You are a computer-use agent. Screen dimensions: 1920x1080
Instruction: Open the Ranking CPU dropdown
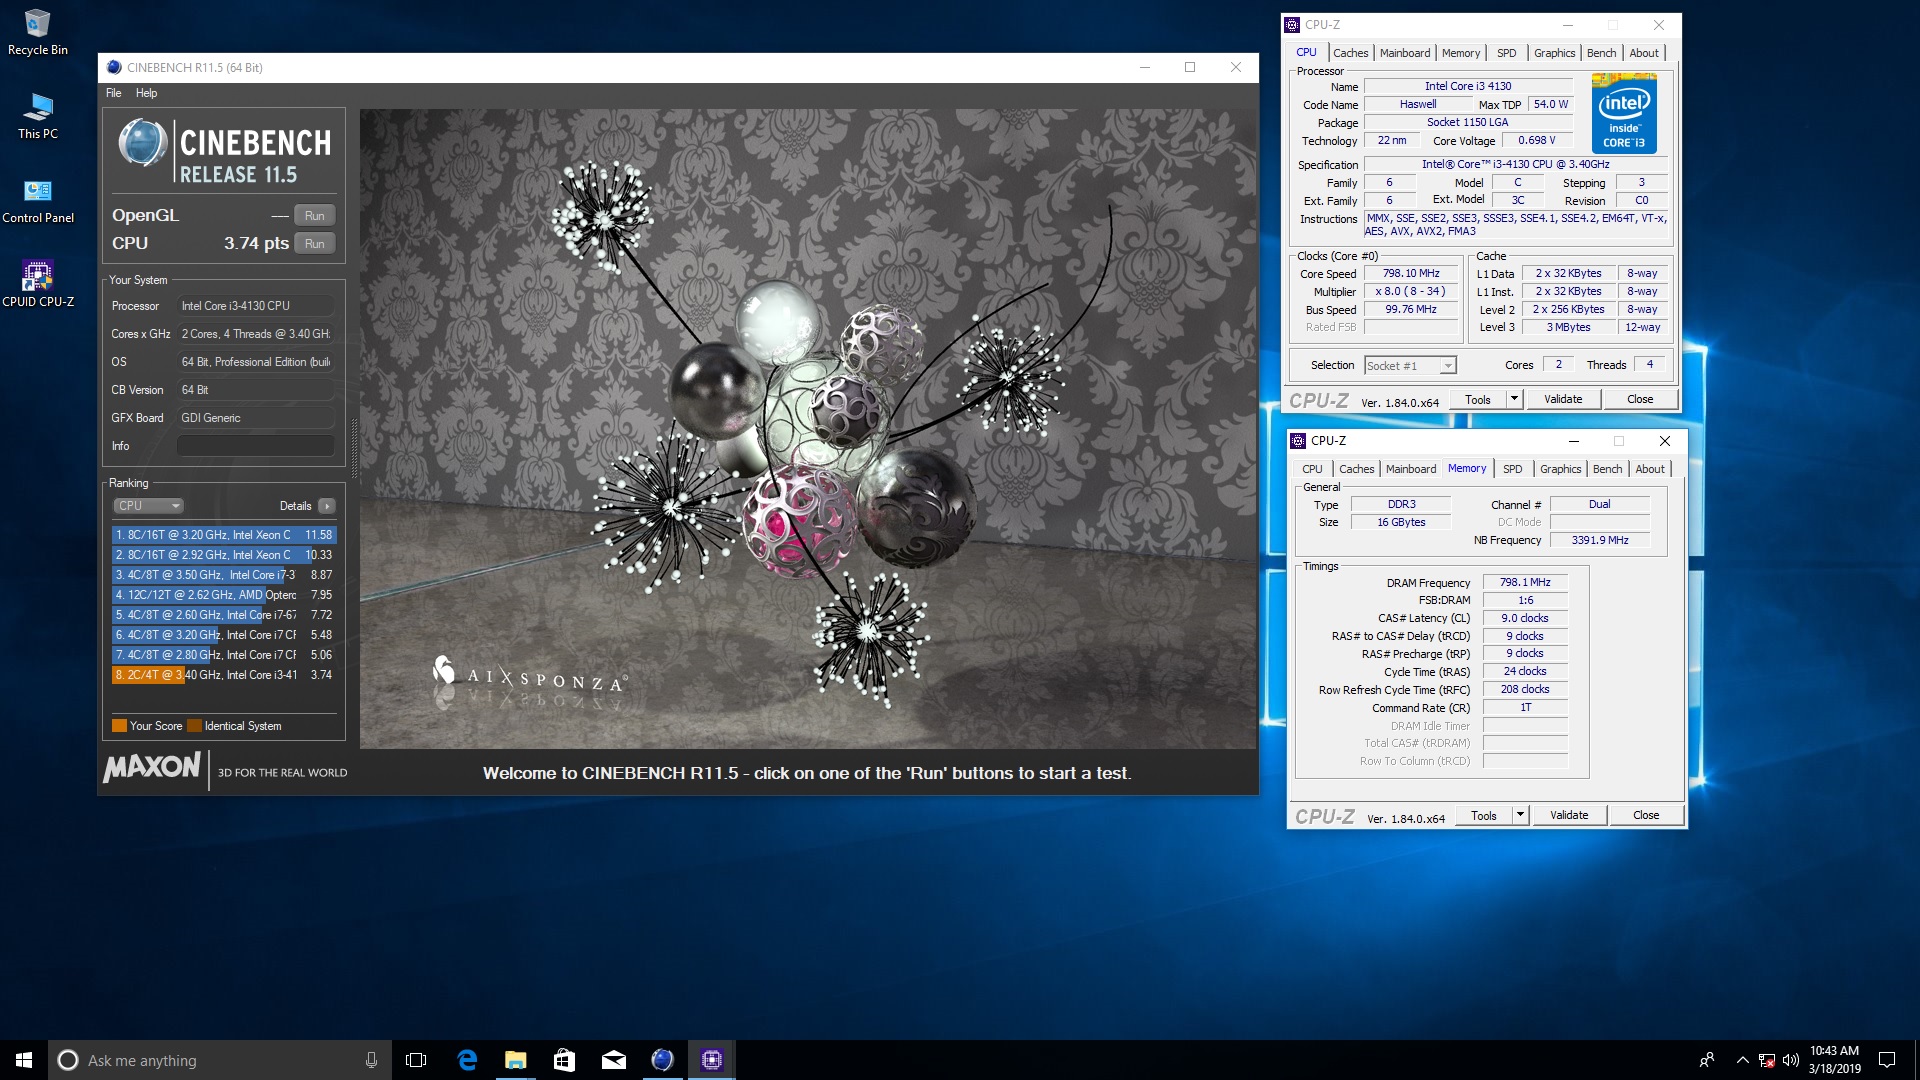[x=148, y=506]
